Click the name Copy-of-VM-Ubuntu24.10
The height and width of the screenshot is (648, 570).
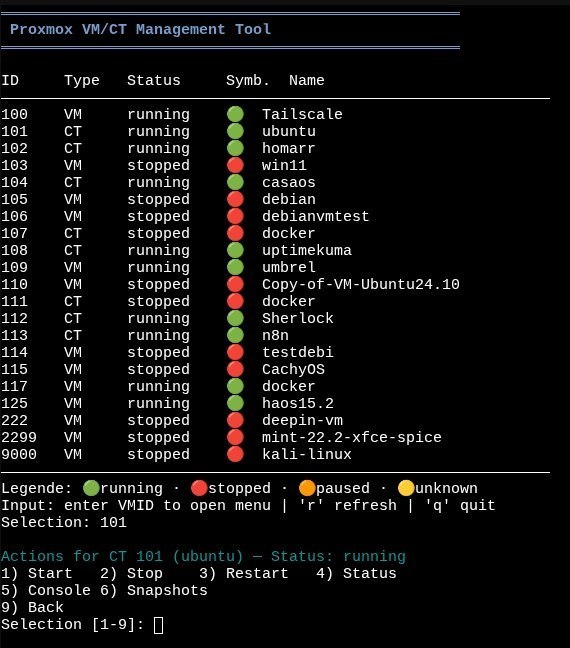coord(361,284)
